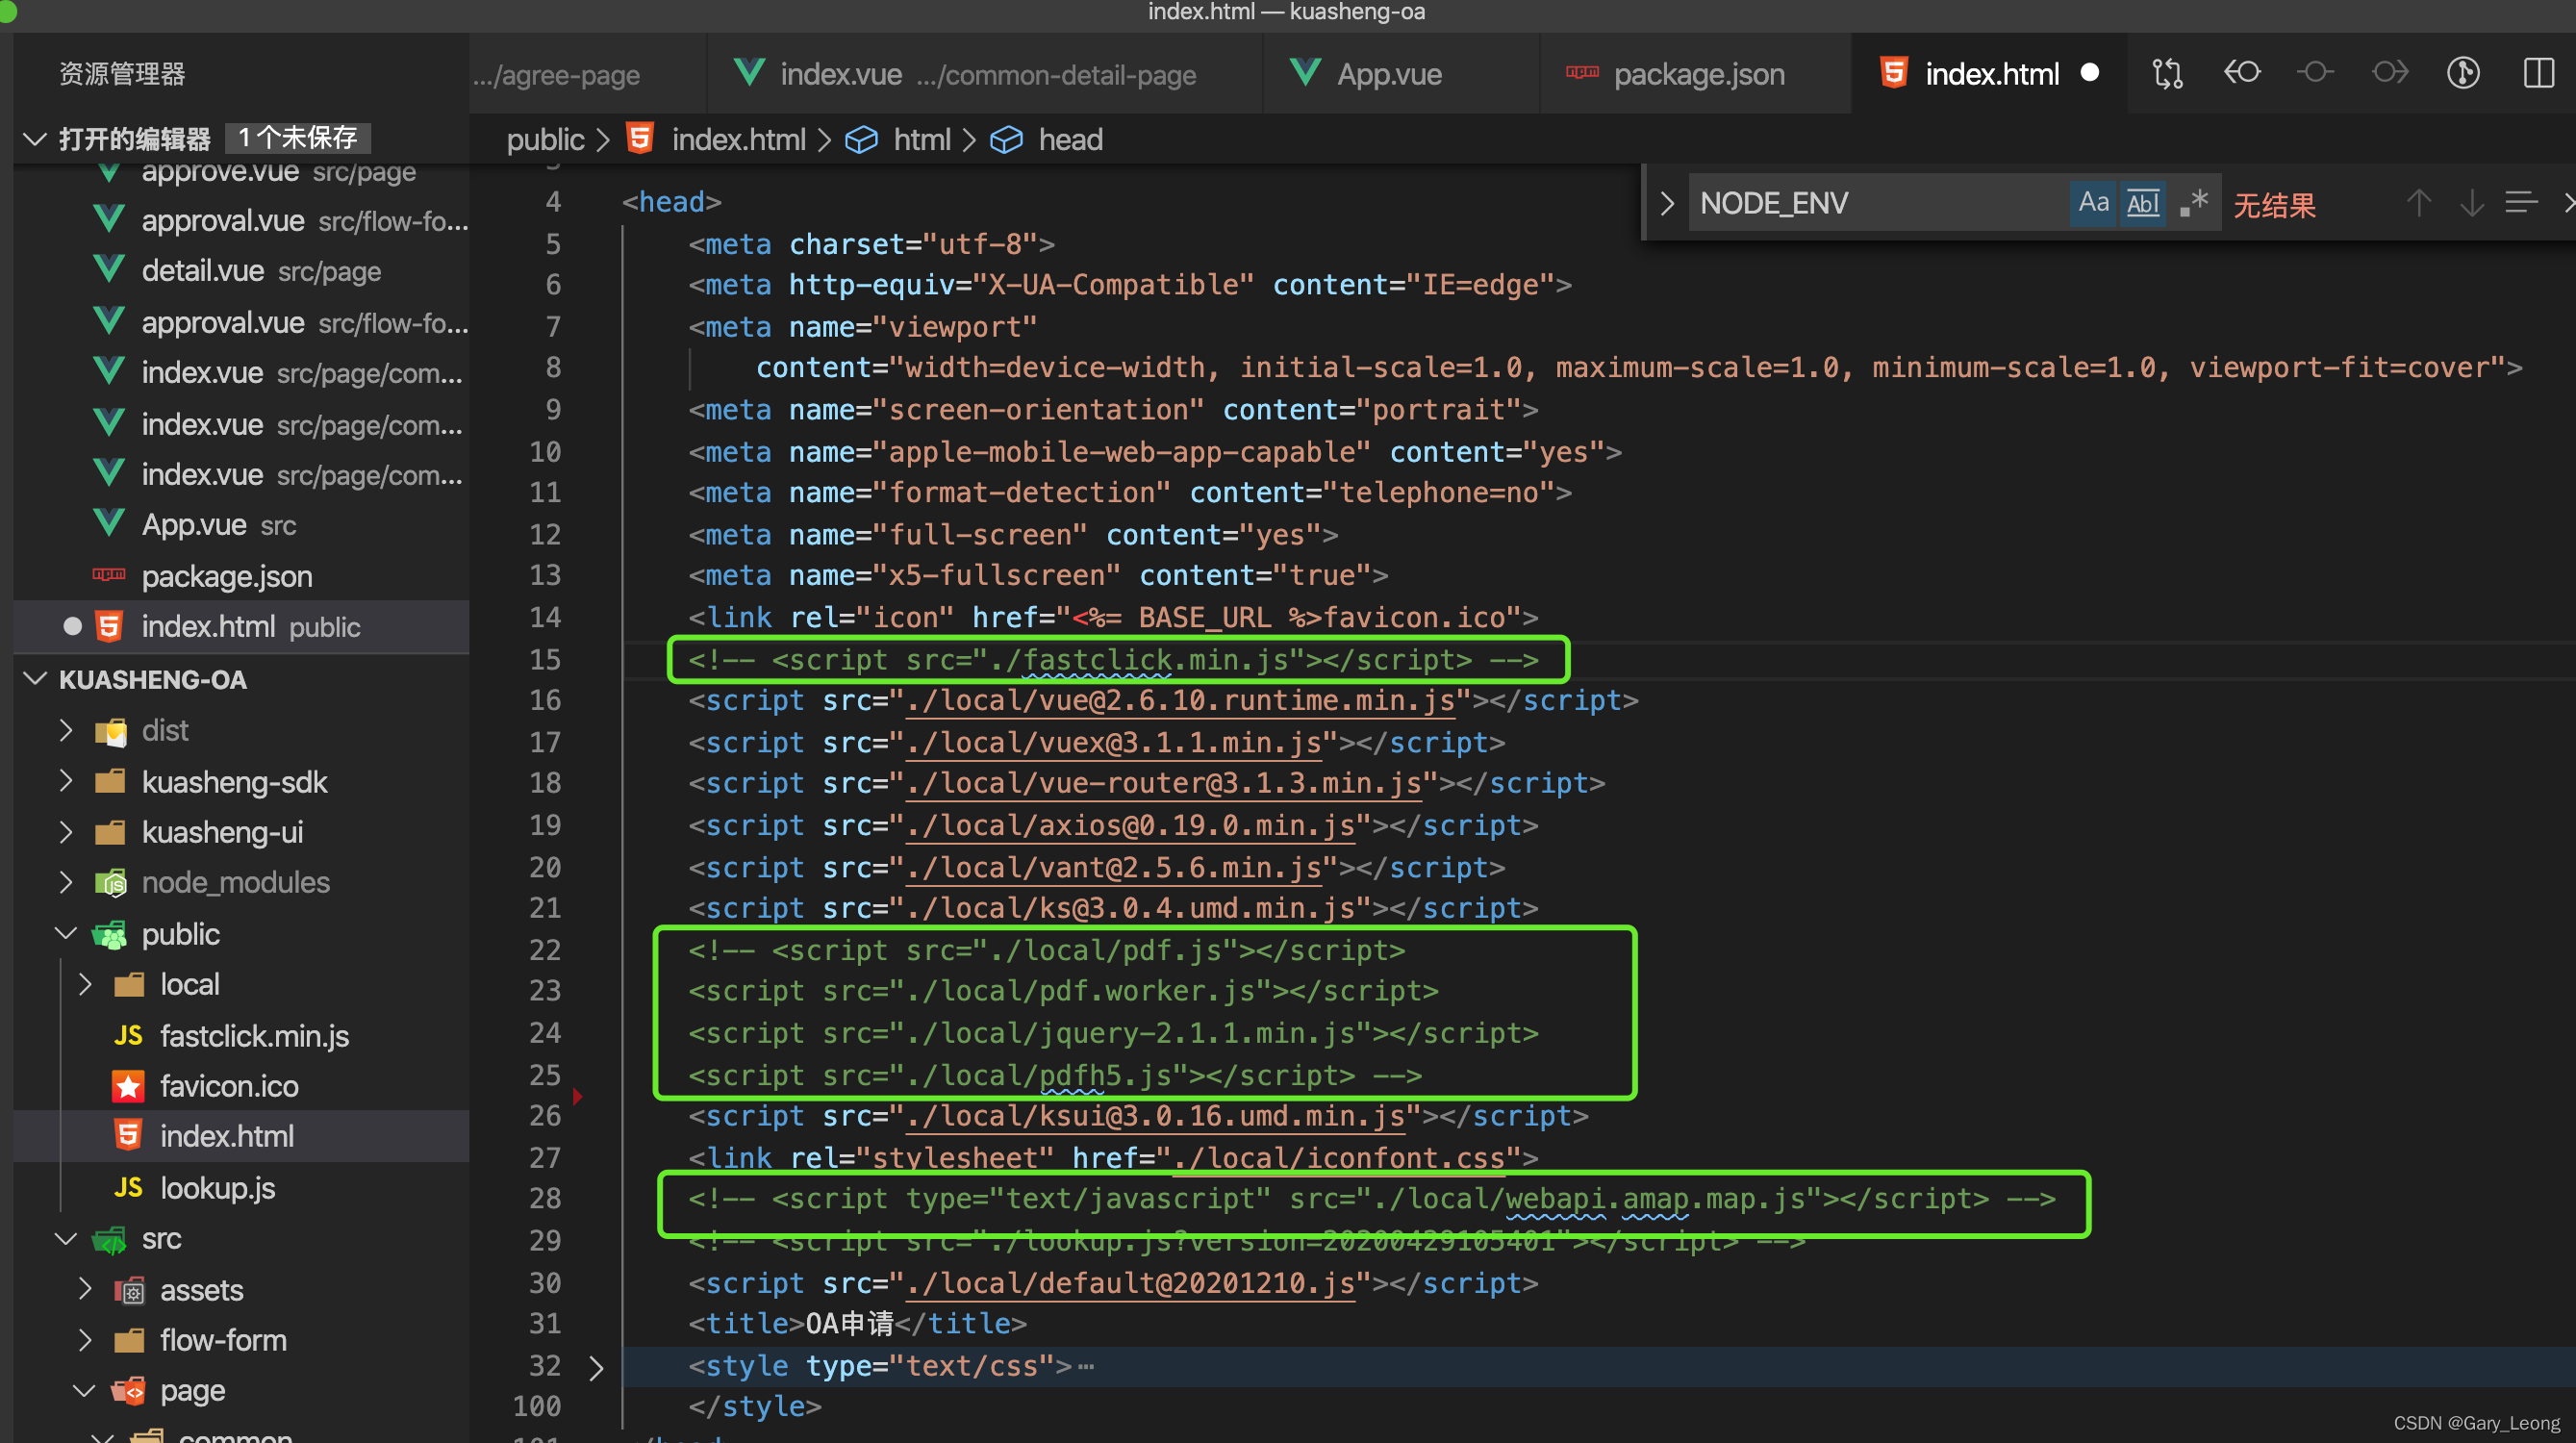Go to next change arrow icon

[2390, 73]
